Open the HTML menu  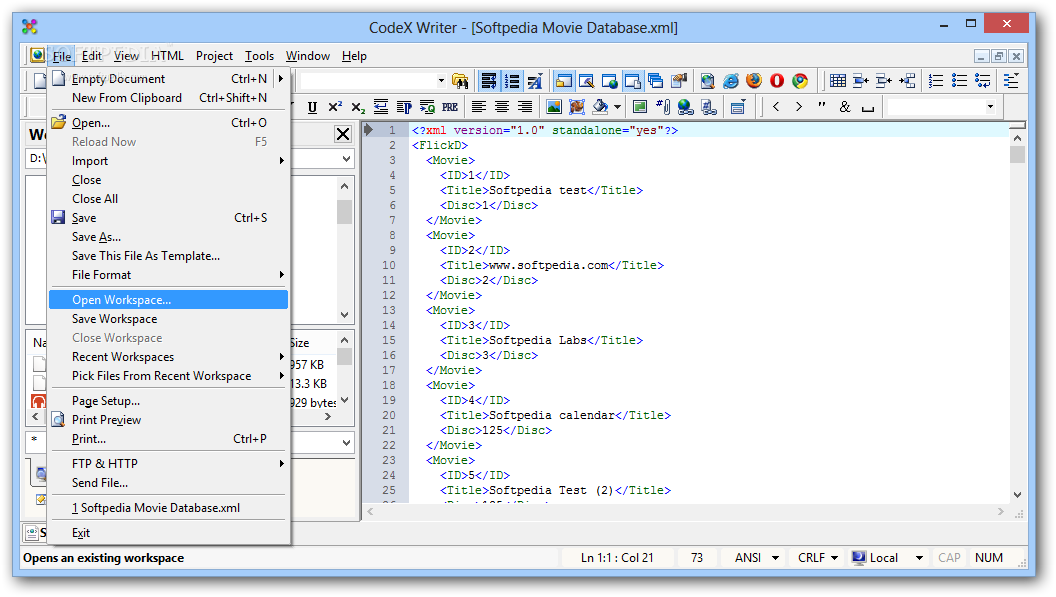click(x=167, y=56)
